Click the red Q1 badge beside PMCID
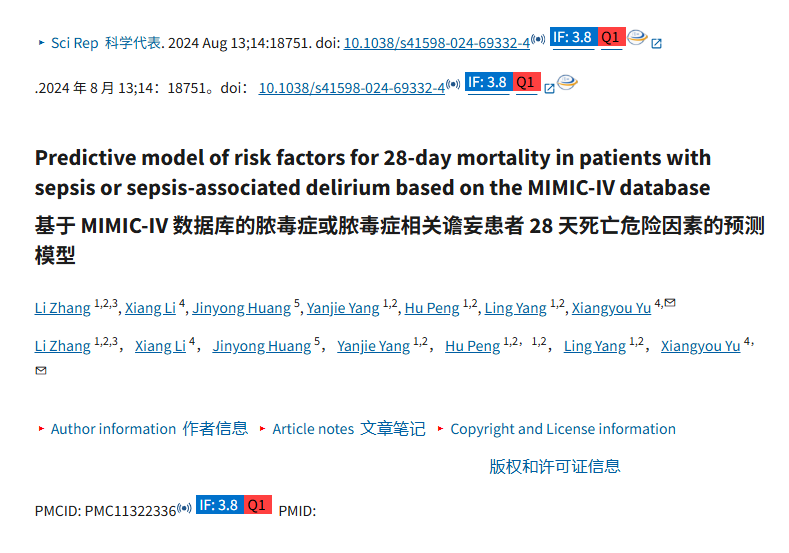Image resolution: width=789 pixels, height=553 pixels. (258, 505)
